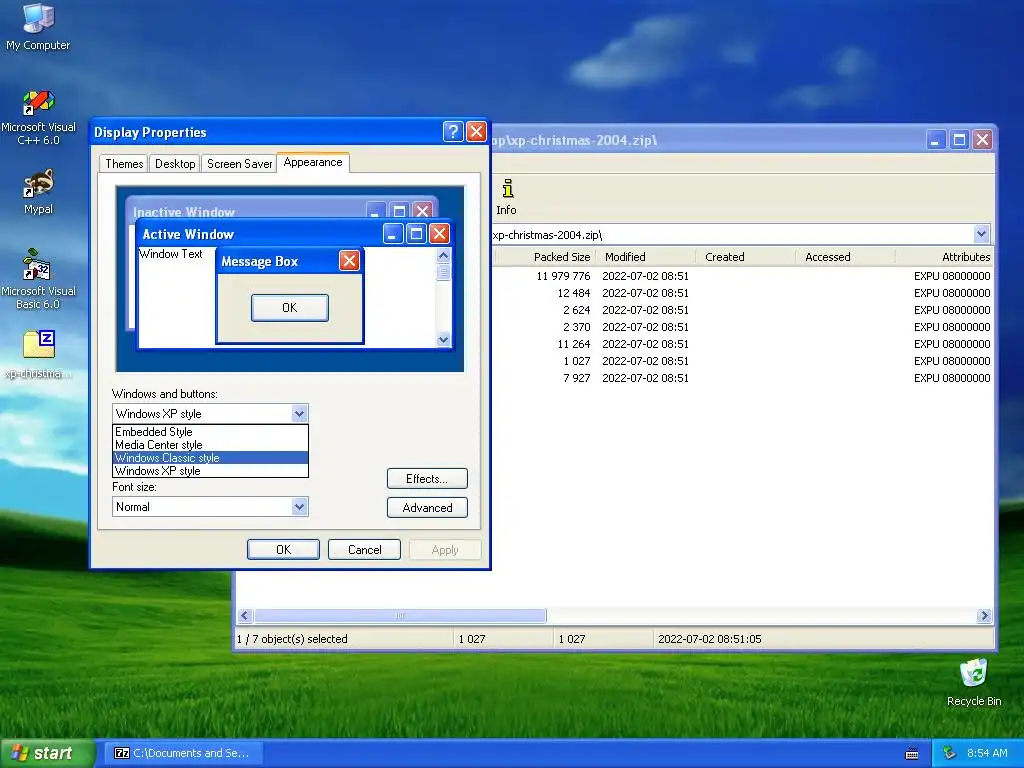Switch to the Themes tab

tap(124, 164)
